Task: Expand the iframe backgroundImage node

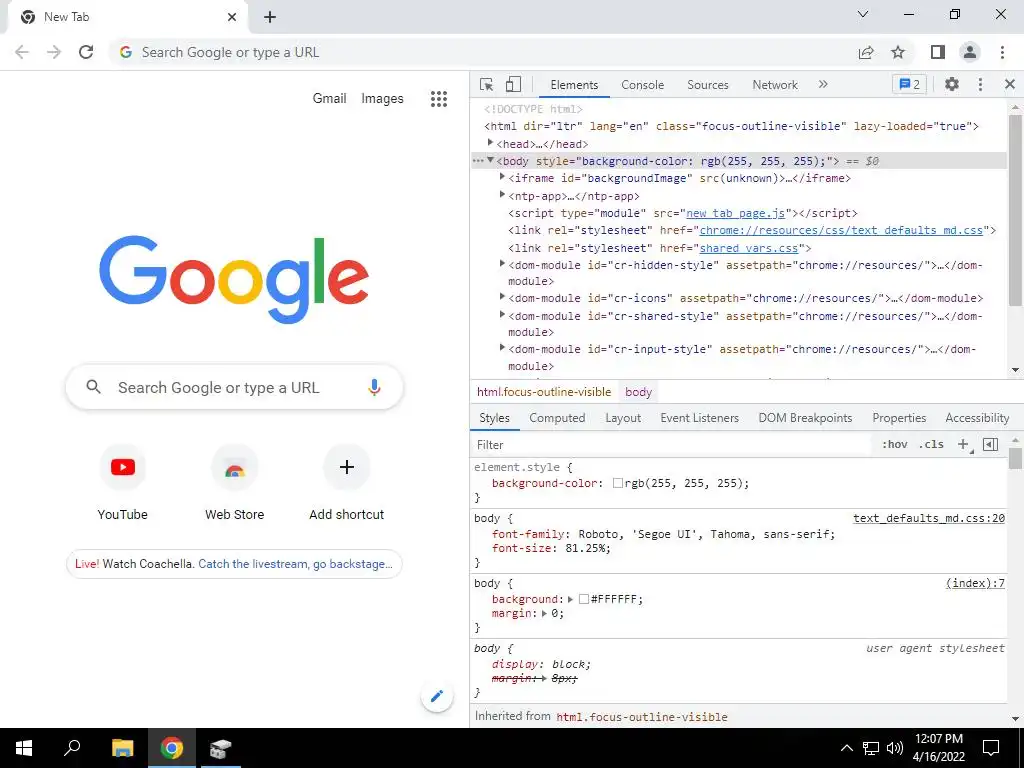Action: [x=502, y=177]
